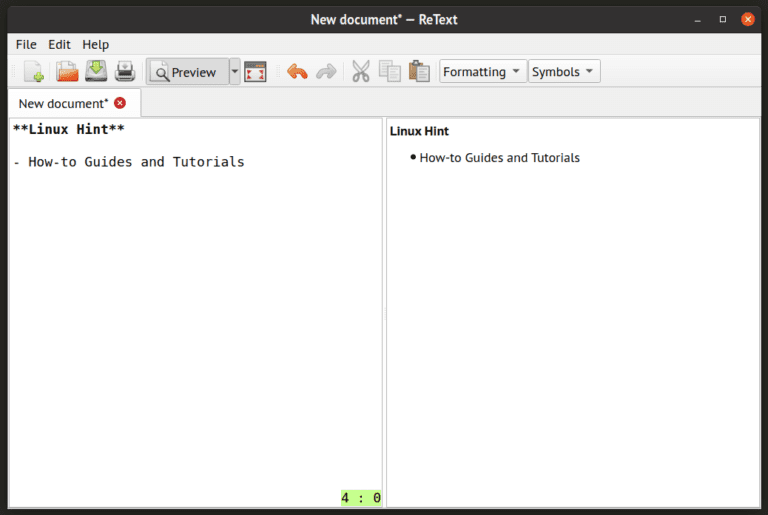This screenshot has width=768, height=515.
Task: Save the document via toolbar icon
Action: (96, 72)
